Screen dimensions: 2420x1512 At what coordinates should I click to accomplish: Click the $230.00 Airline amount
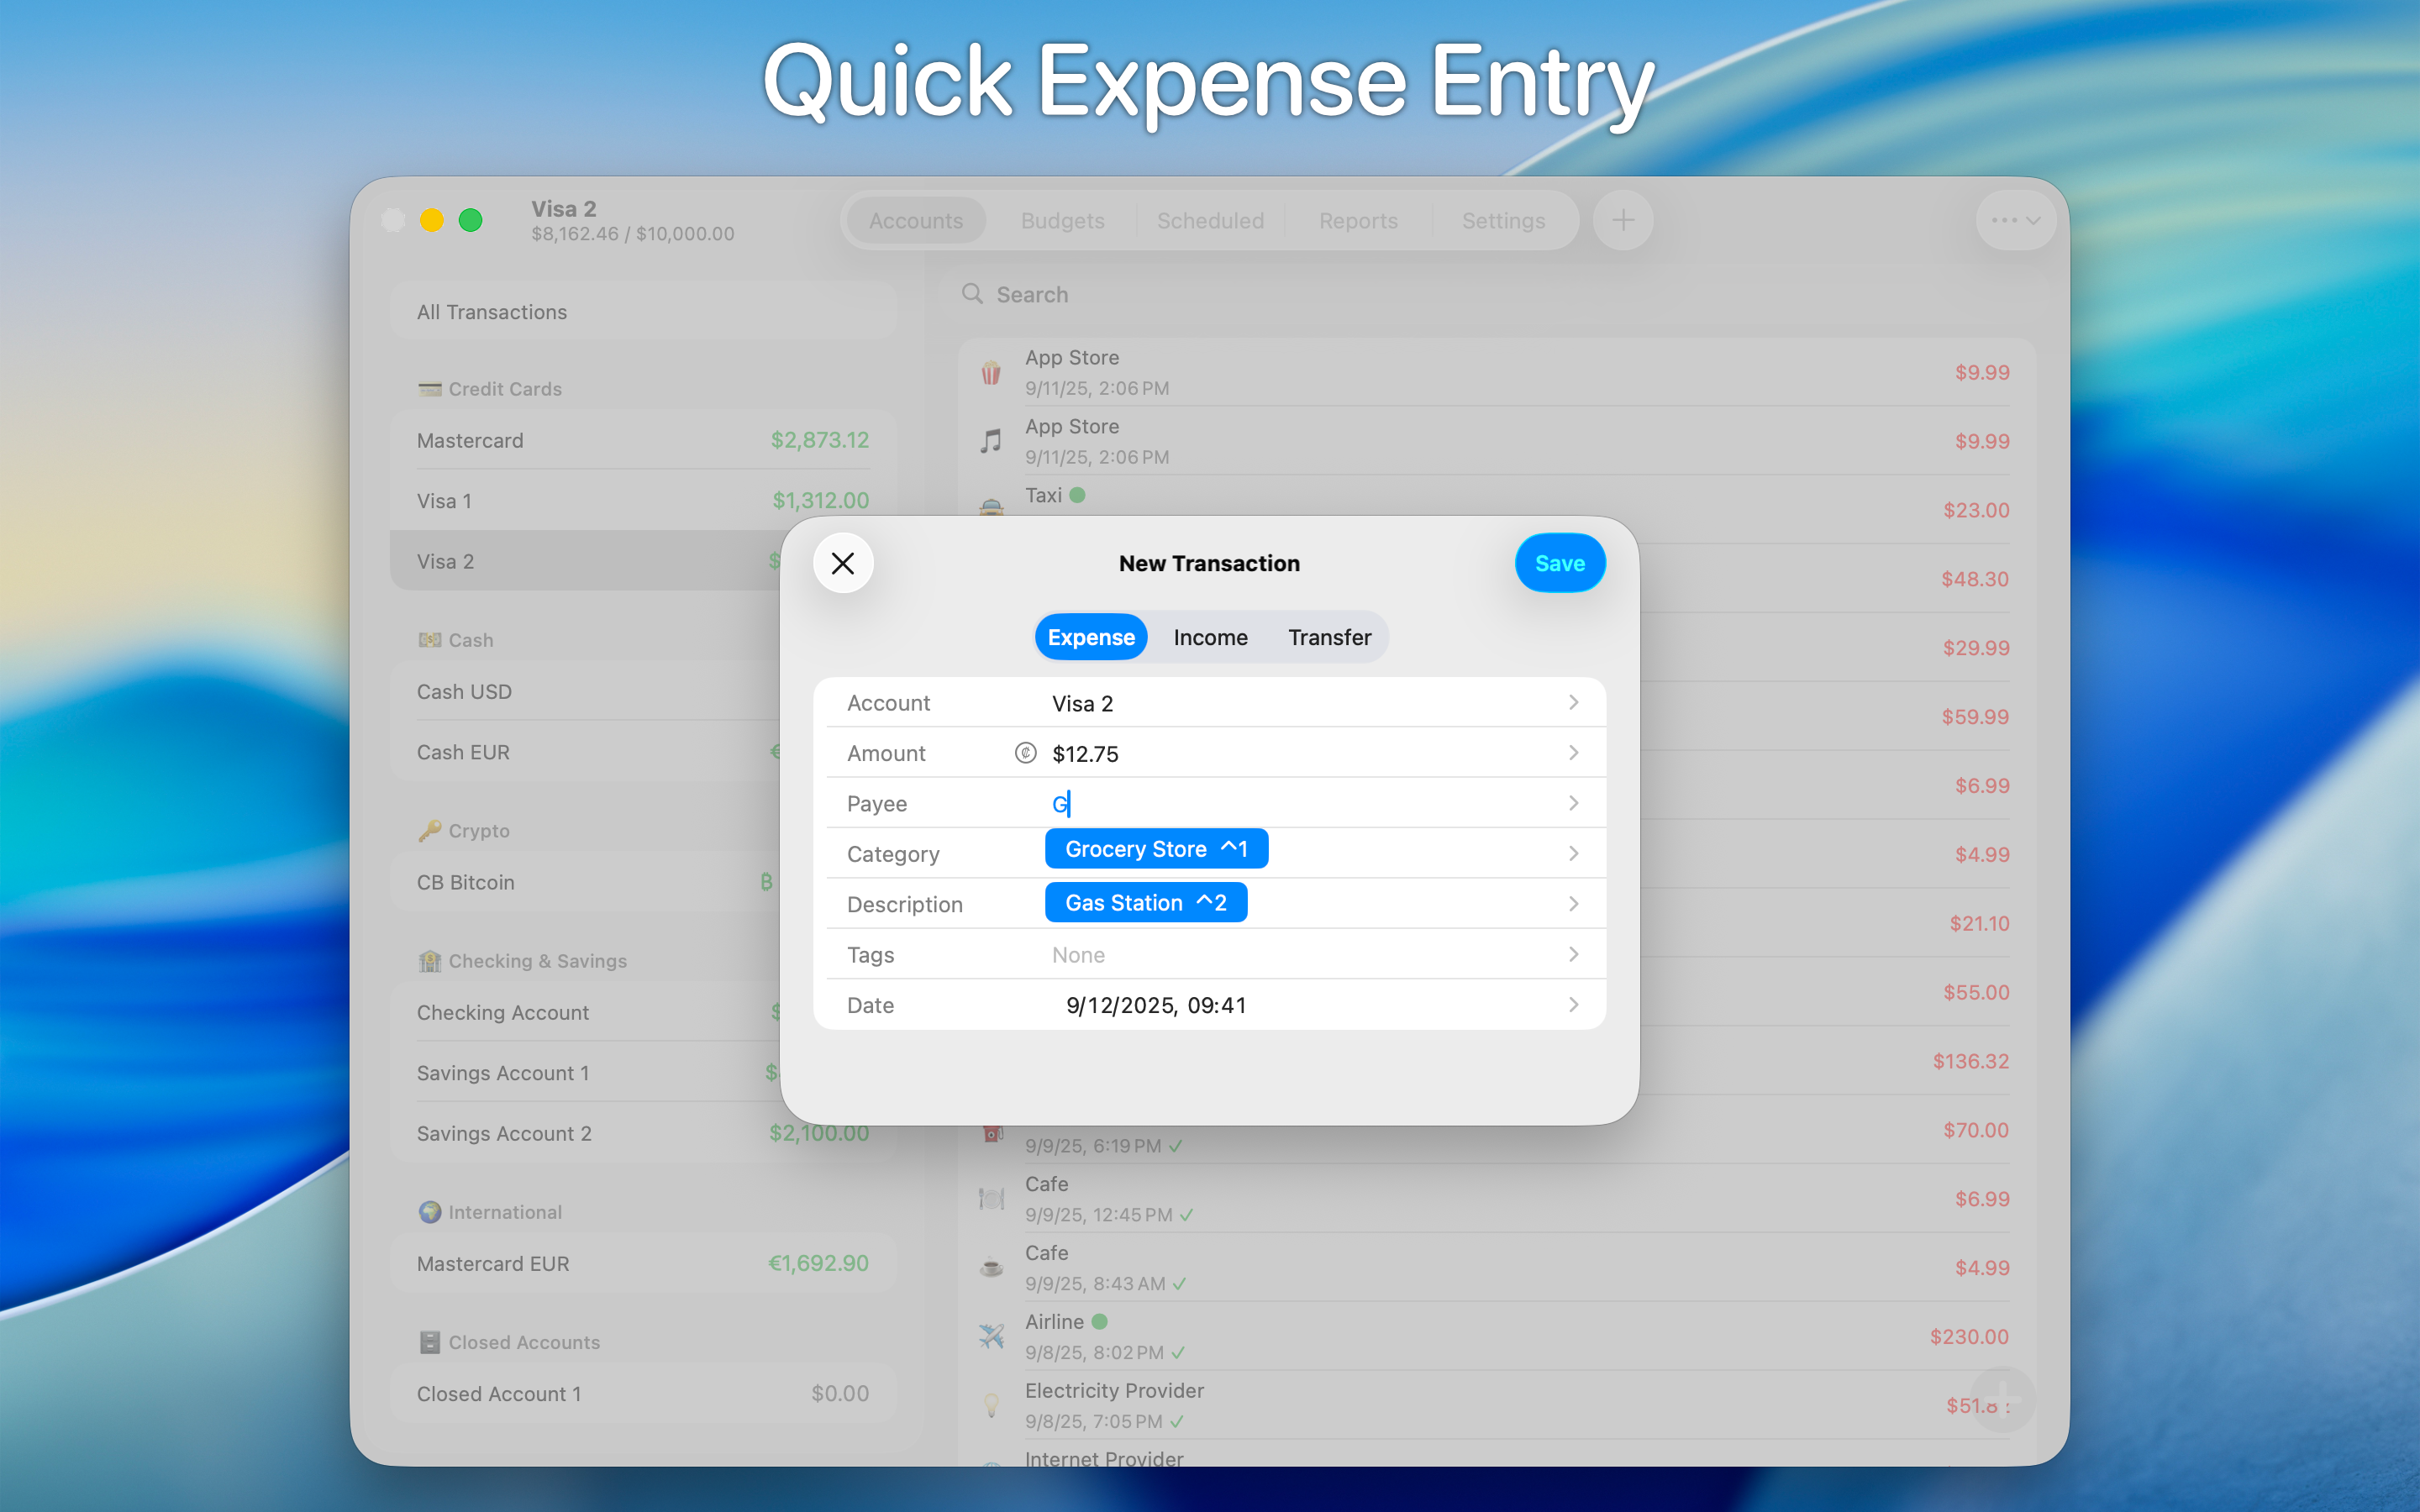(x=1969, y=1336)
